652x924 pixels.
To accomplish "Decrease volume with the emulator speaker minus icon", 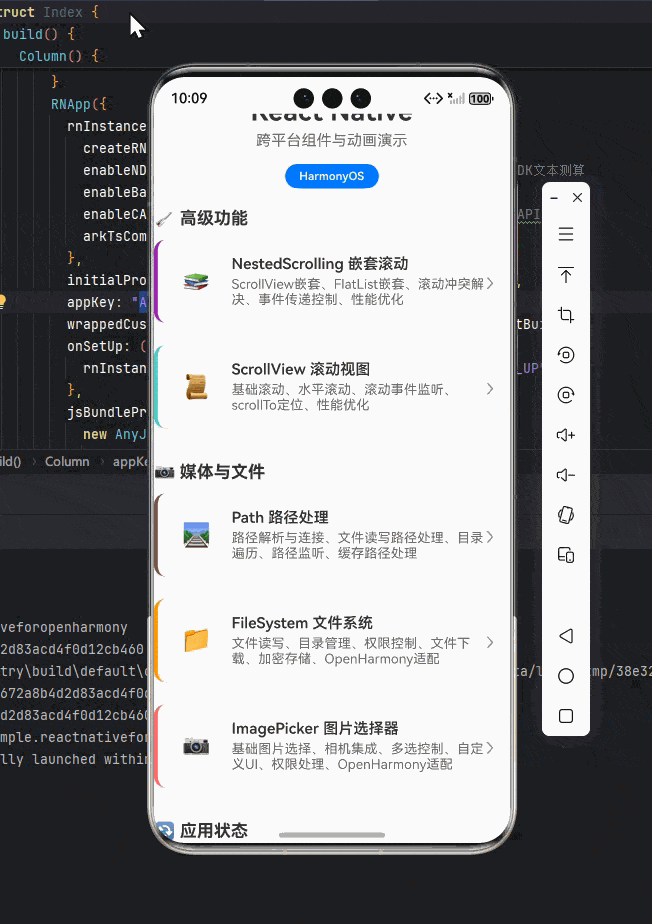I will coord(566,475).
